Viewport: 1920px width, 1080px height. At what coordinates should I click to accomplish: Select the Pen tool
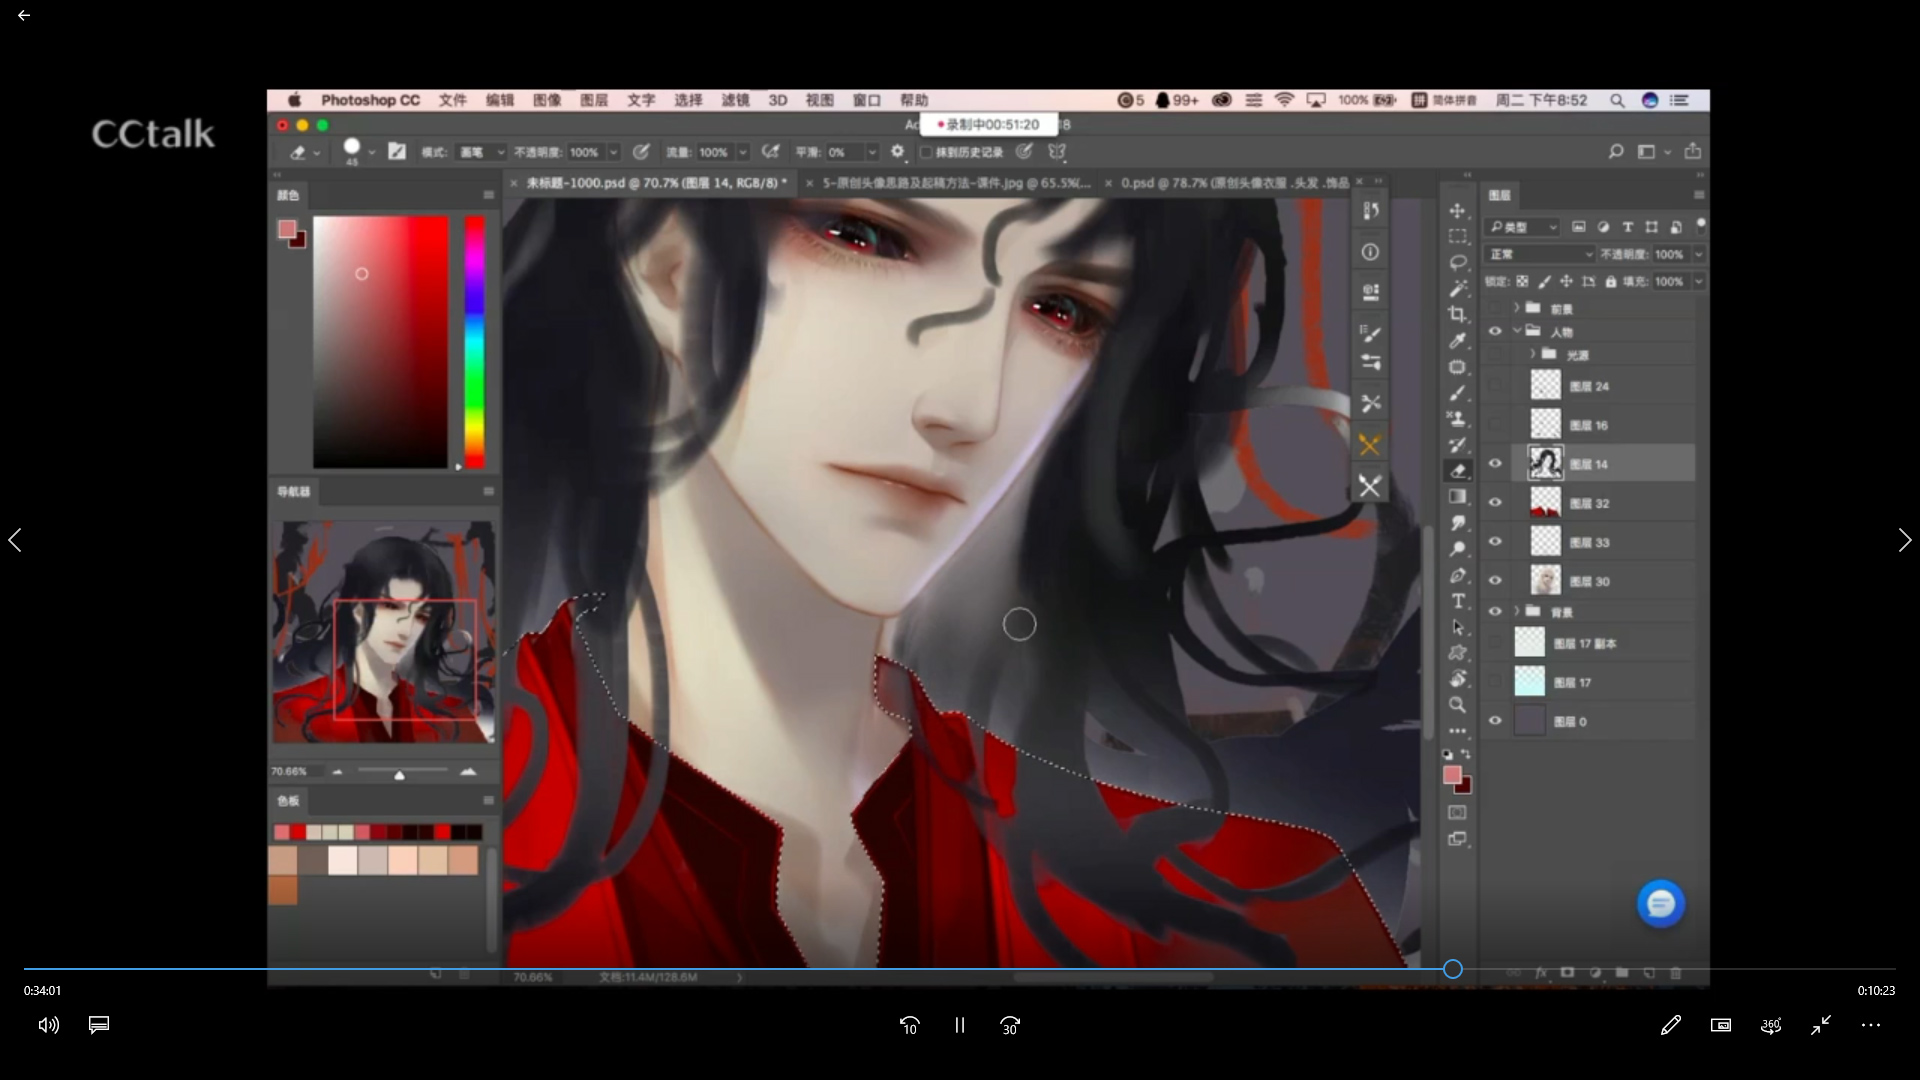click(1457, 575)
